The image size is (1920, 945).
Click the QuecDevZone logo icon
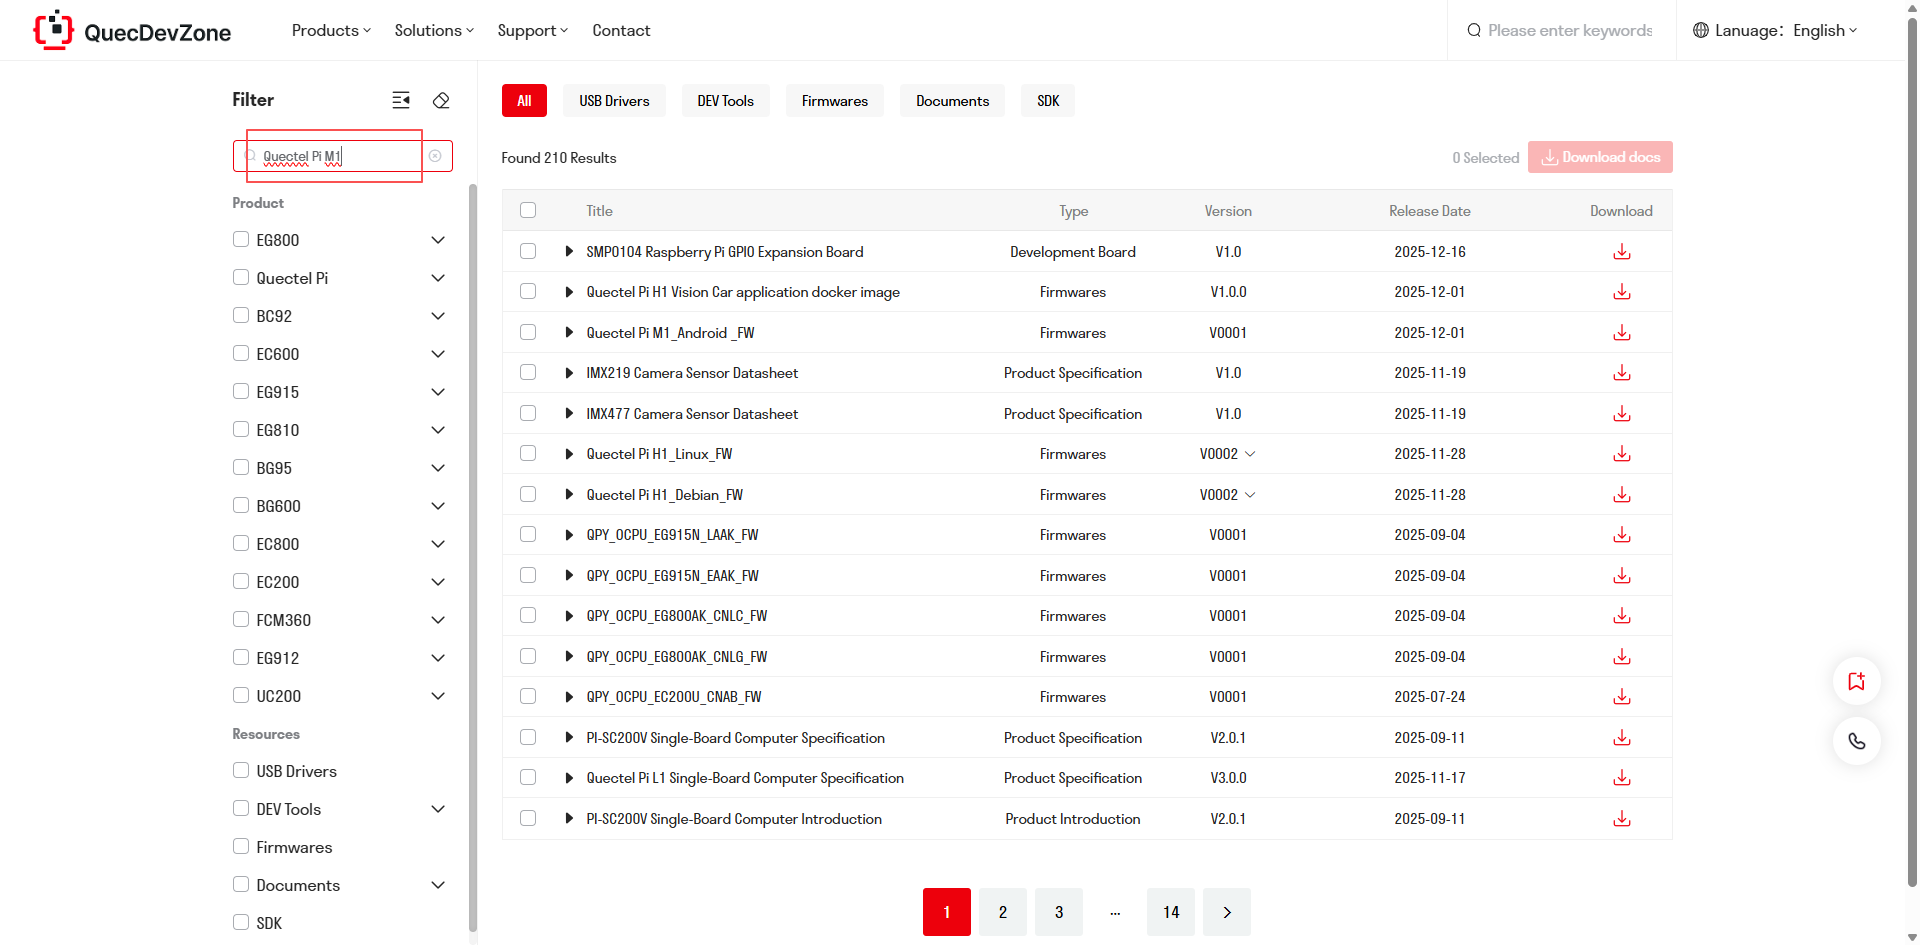coord(54,30)
